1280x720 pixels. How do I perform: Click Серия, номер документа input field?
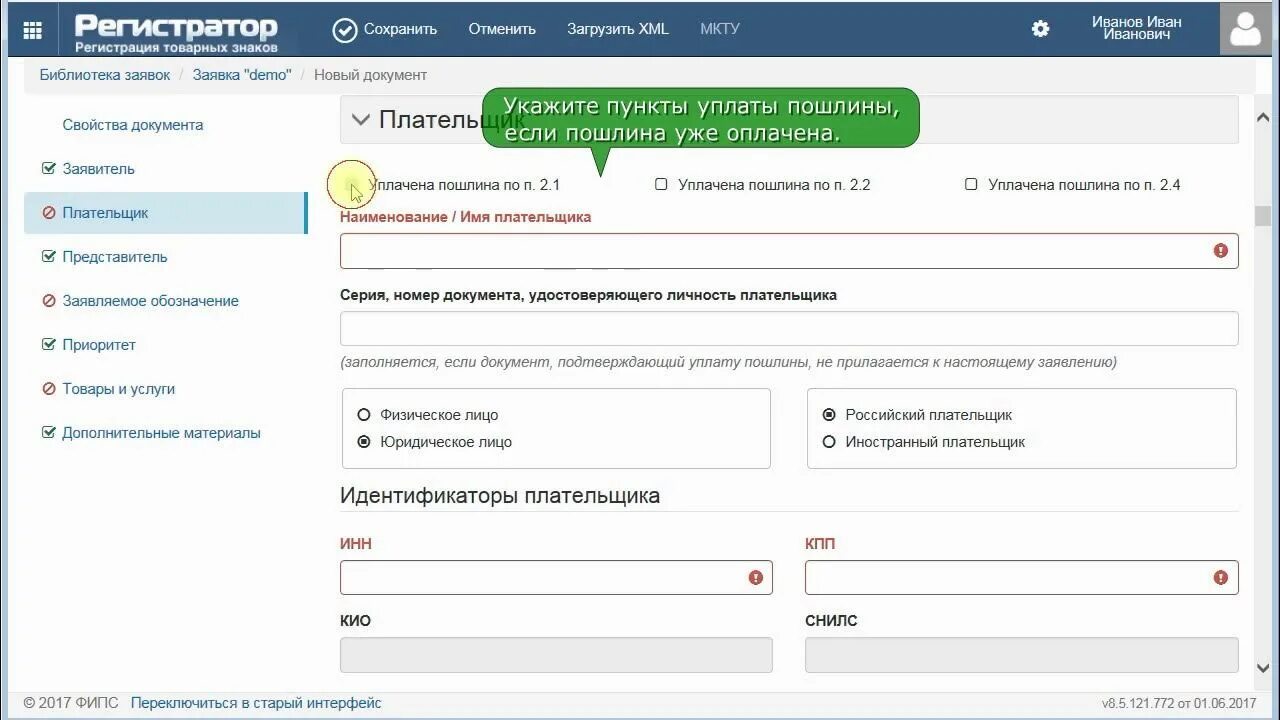pos(789,329)
